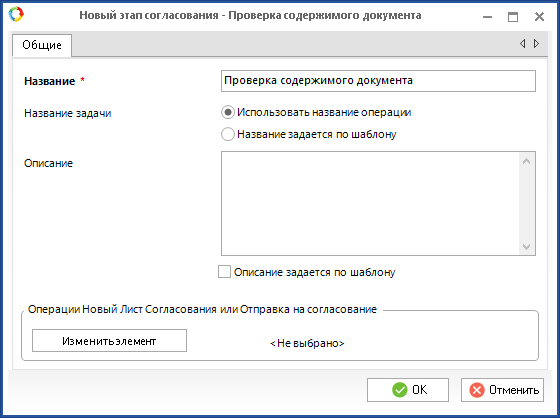Confirm the dialog with OK
This screenshot has height=418, width=560.
tap(408, 390)
